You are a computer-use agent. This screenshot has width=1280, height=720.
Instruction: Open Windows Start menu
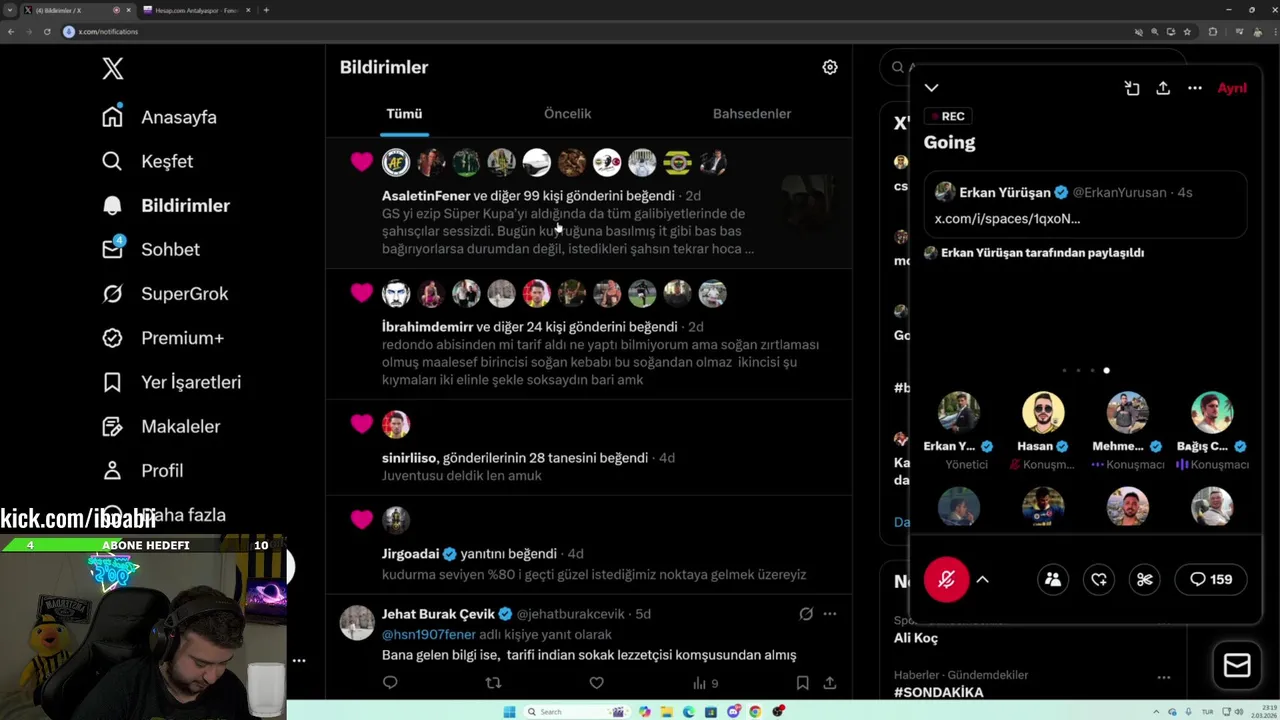point(510,712)
